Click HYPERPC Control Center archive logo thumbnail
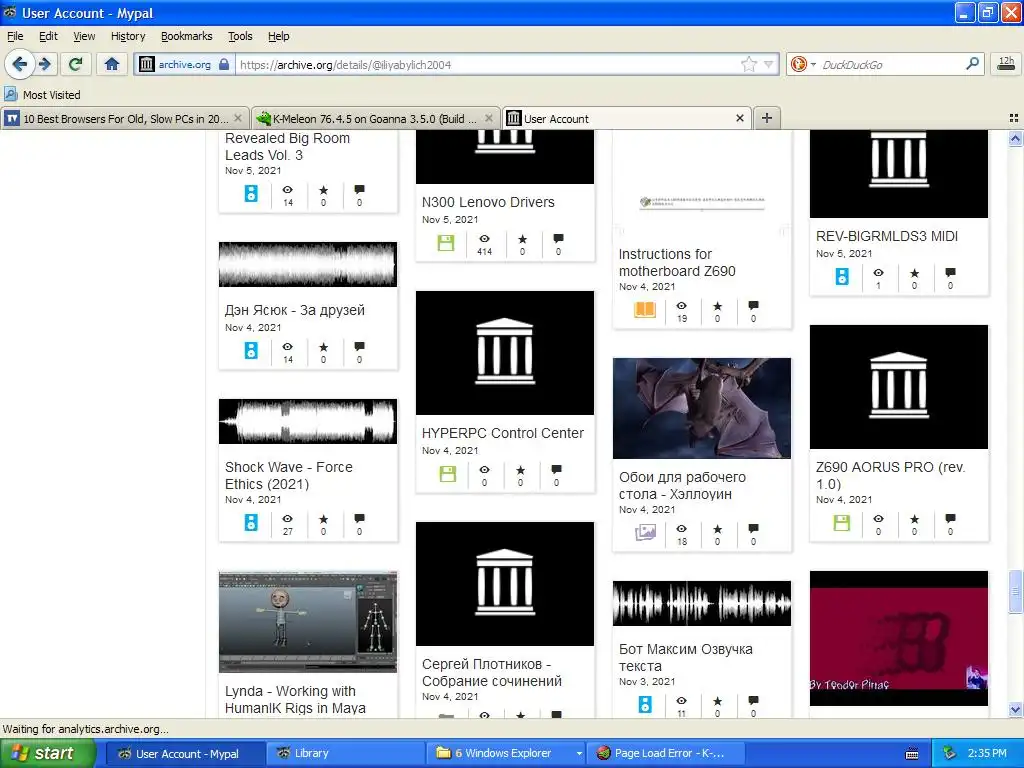The image size is (1024, 768). click(x=505, y=353)
